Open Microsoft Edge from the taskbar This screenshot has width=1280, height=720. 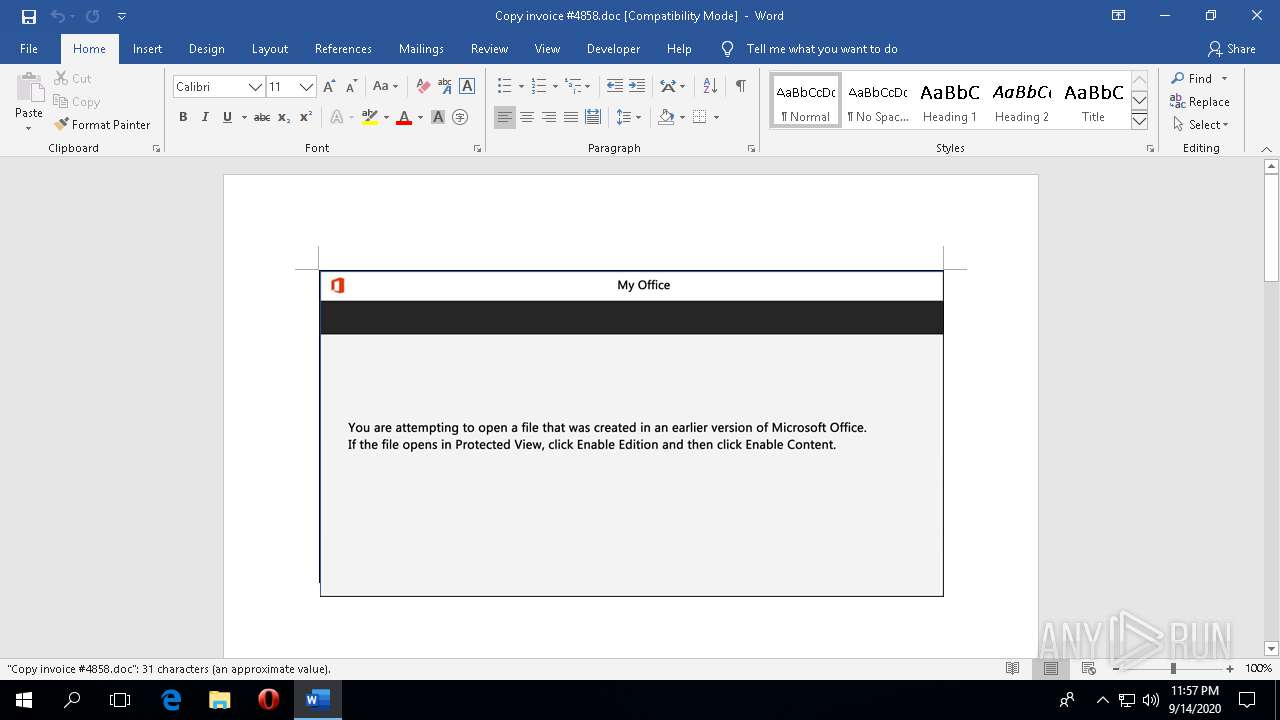[x=171, y=700]
